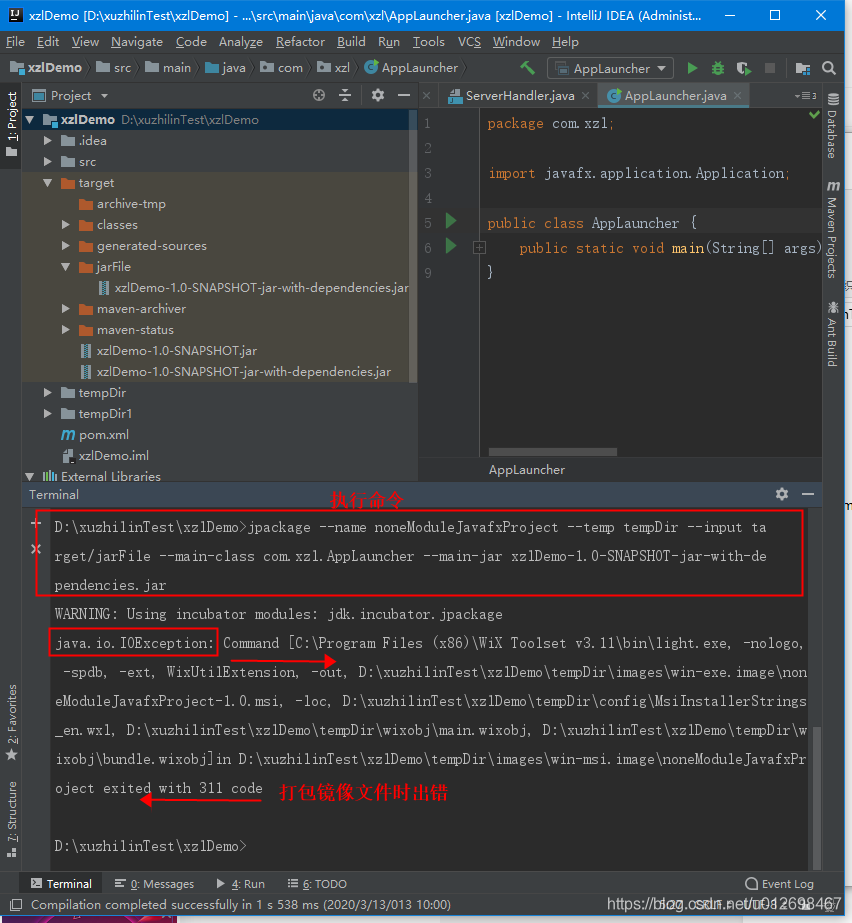Collapse External Libraries node

point(30,477)
